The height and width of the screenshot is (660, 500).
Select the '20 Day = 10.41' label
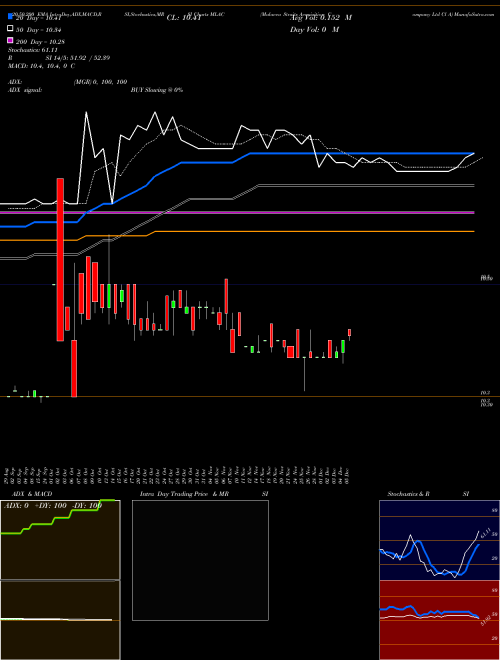tap(38, 18)
